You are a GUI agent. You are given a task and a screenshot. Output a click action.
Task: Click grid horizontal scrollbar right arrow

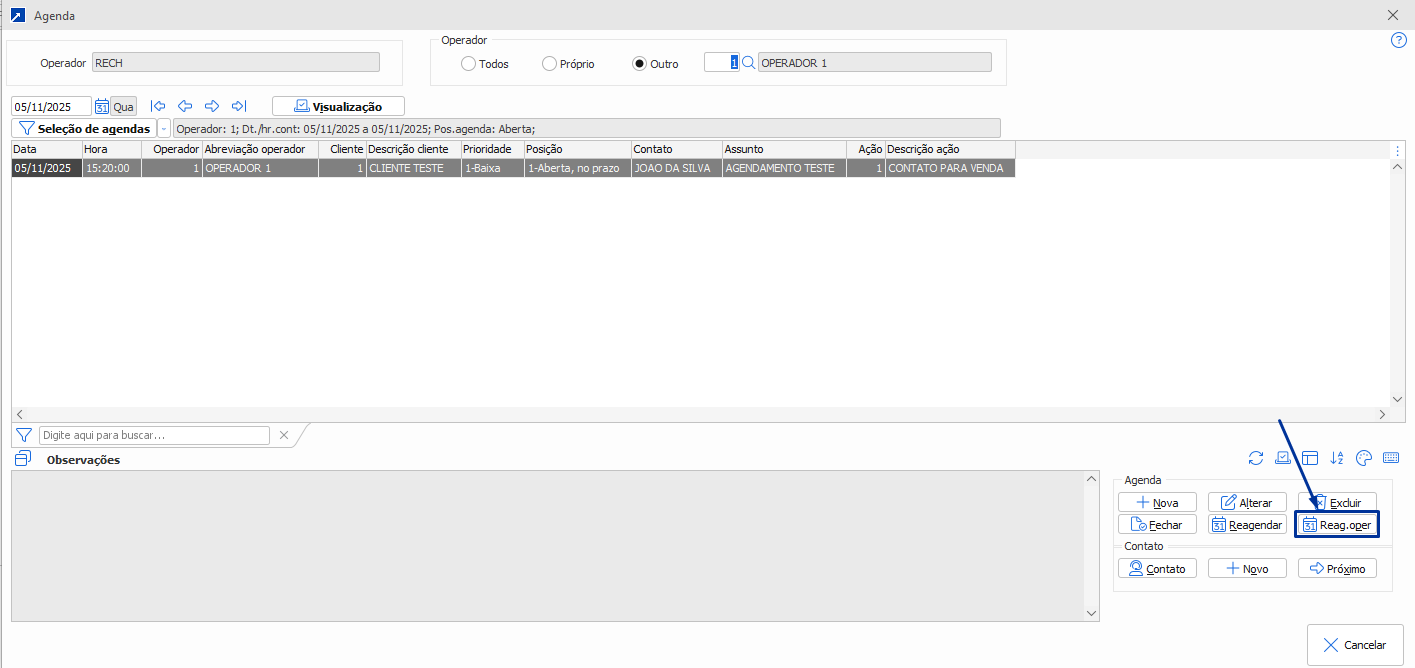point(1382,414)
